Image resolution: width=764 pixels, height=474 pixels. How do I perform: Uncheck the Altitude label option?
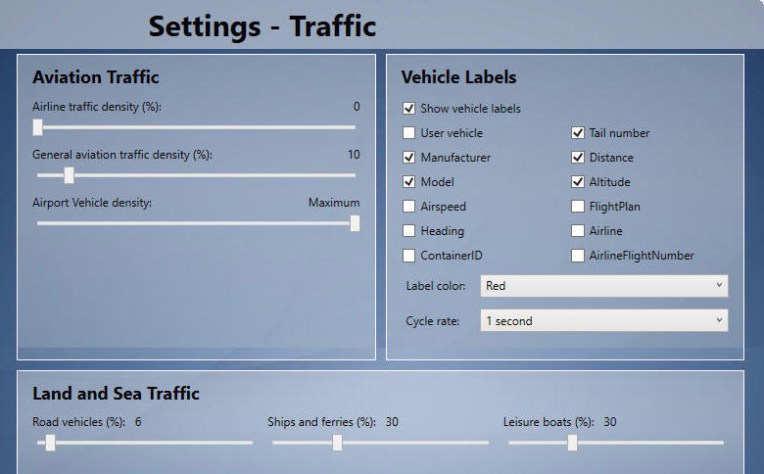(578, 182)
